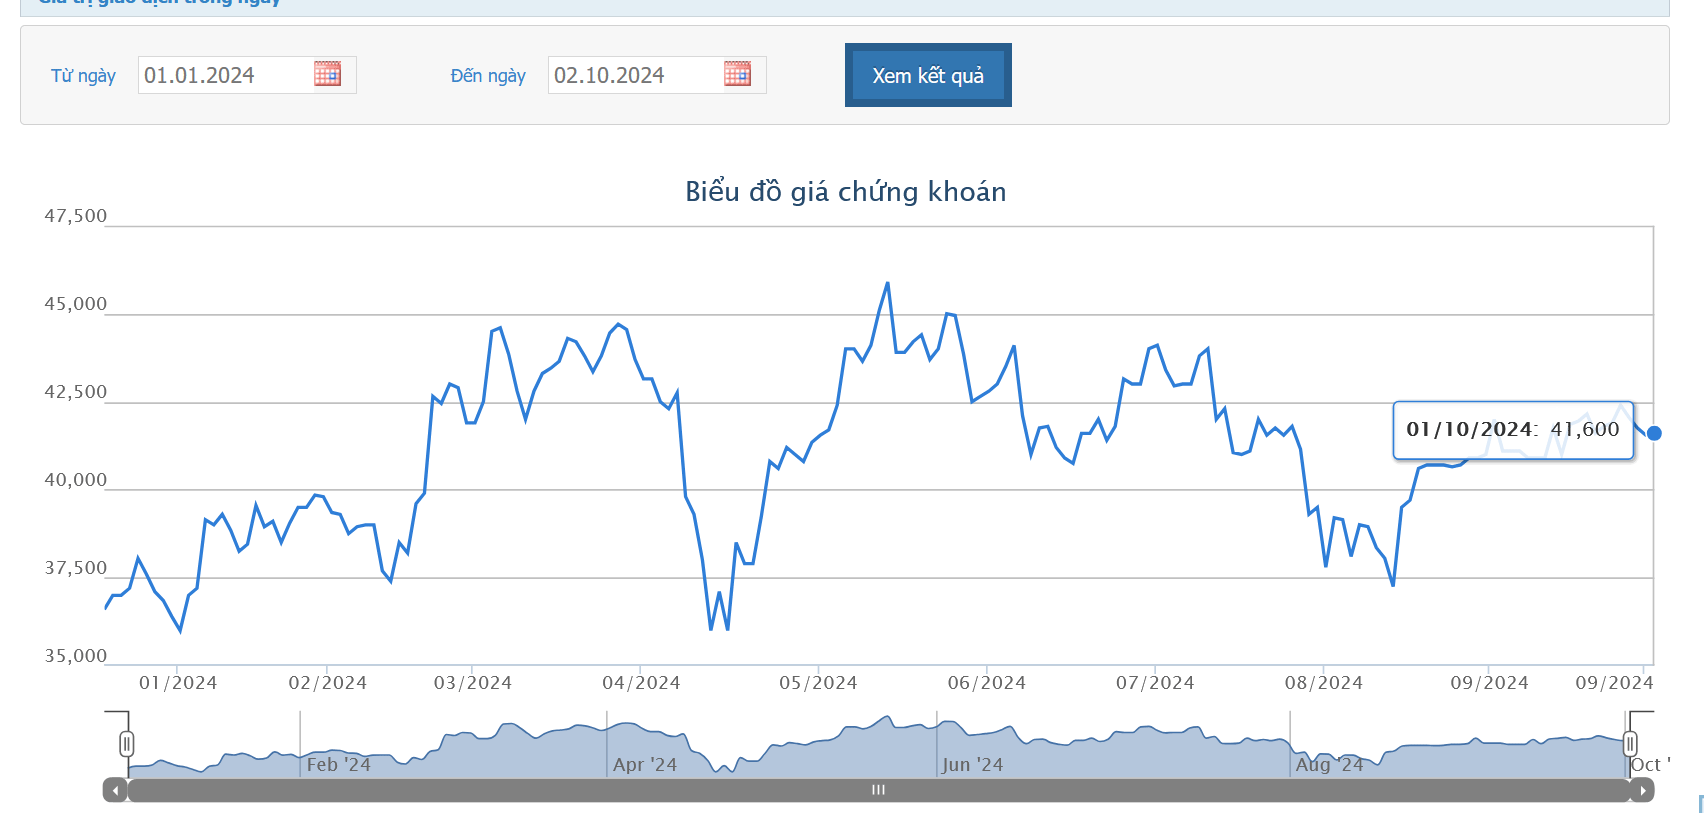This screenshot has height=813, width=1704.
Task: Click x-axis label 02/2024
Action: pyautogui.click(x=328, y=683)
